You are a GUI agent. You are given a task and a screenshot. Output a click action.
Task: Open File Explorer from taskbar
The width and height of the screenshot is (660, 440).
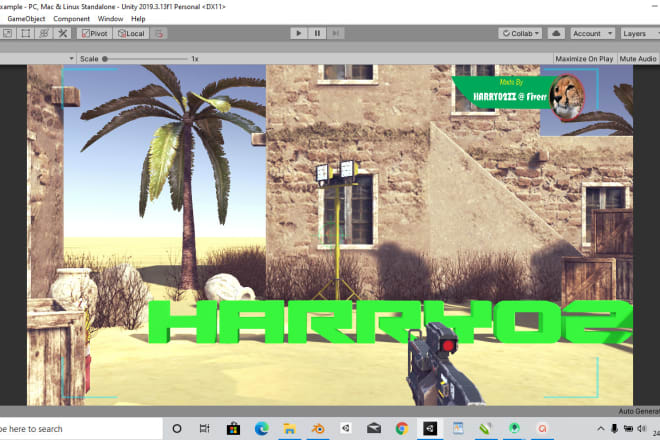point(290,429)
